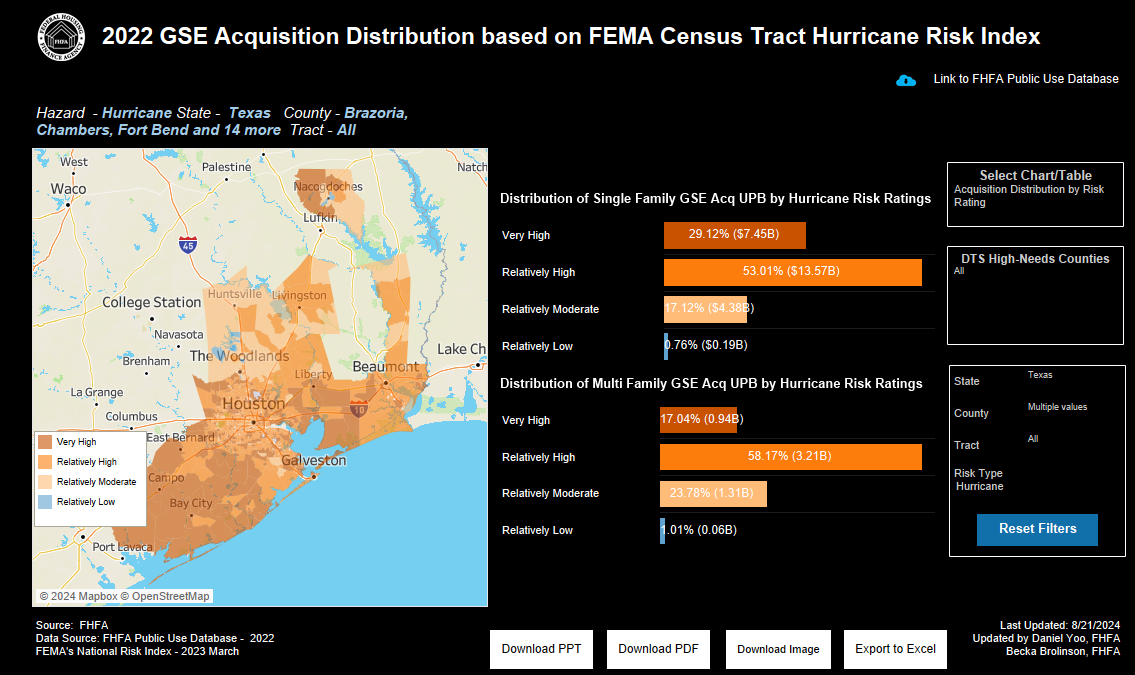Click the Relatively Moderate legend color swatch
Viewport: 1135px width, 675px height.
(x=45, y=482)
